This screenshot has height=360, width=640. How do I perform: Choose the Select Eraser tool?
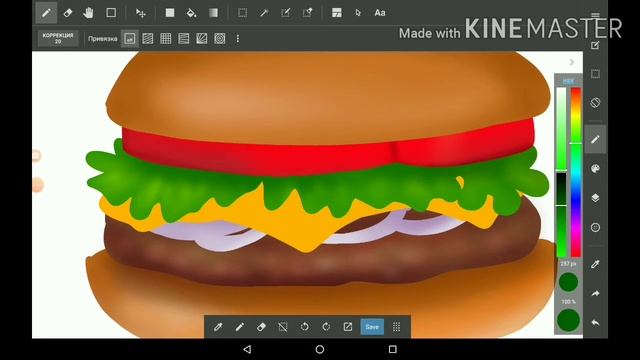[x=308, y=13]
